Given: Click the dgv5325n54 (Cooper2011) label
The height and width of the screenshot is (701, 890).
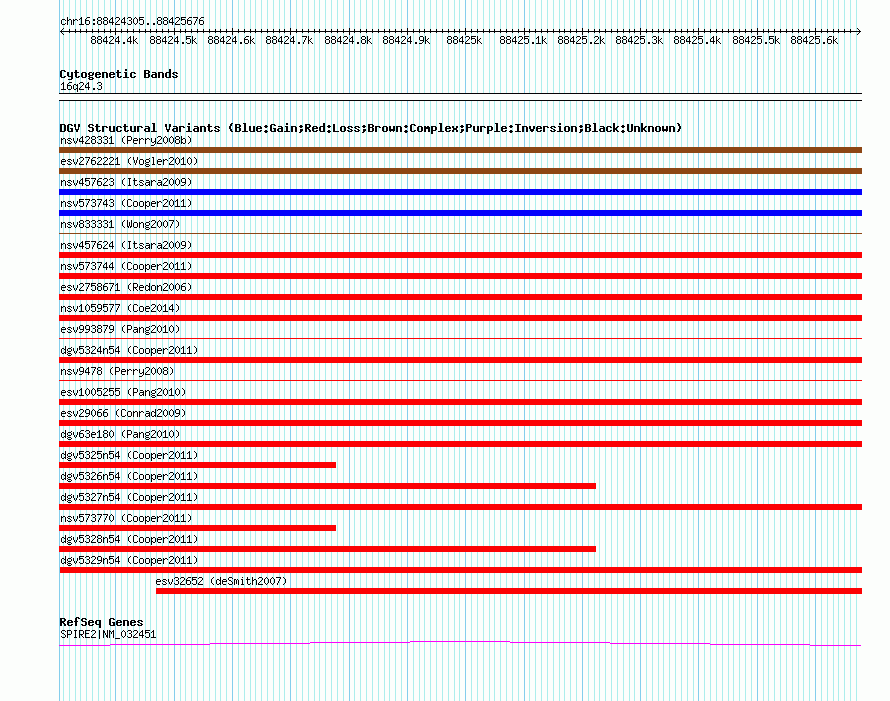Looking at the screenshot, I should (x=129, y=455).
